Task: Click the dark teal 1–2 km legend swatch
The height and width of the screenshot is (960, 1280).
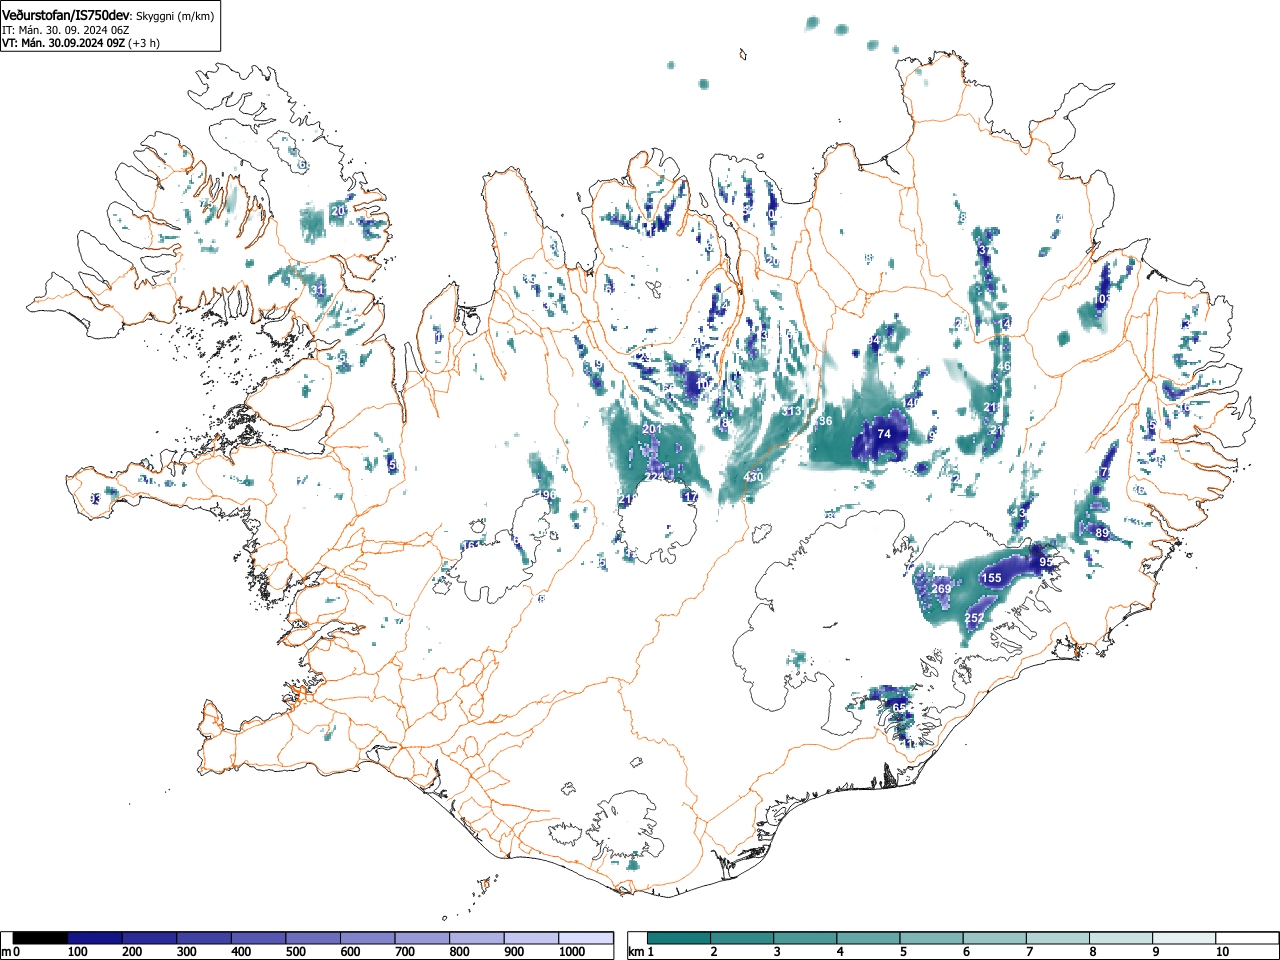Action: 679,938
